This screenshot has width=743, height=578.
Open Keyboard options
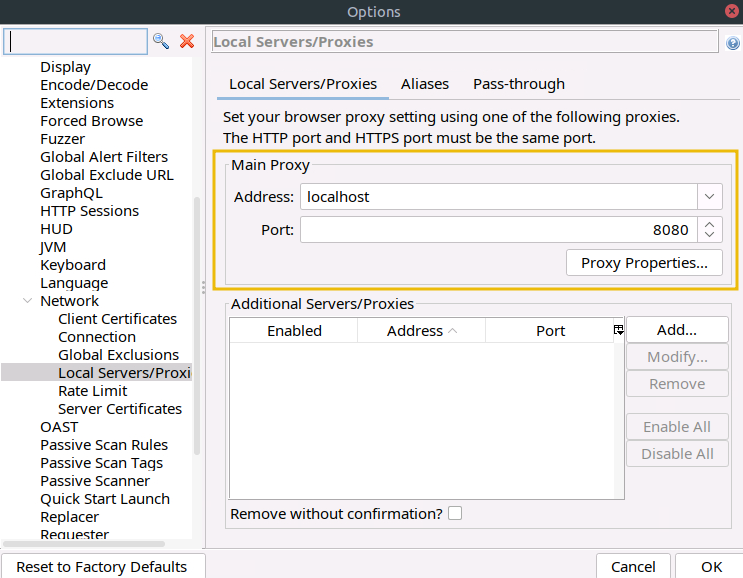click(x=73, y=265)
